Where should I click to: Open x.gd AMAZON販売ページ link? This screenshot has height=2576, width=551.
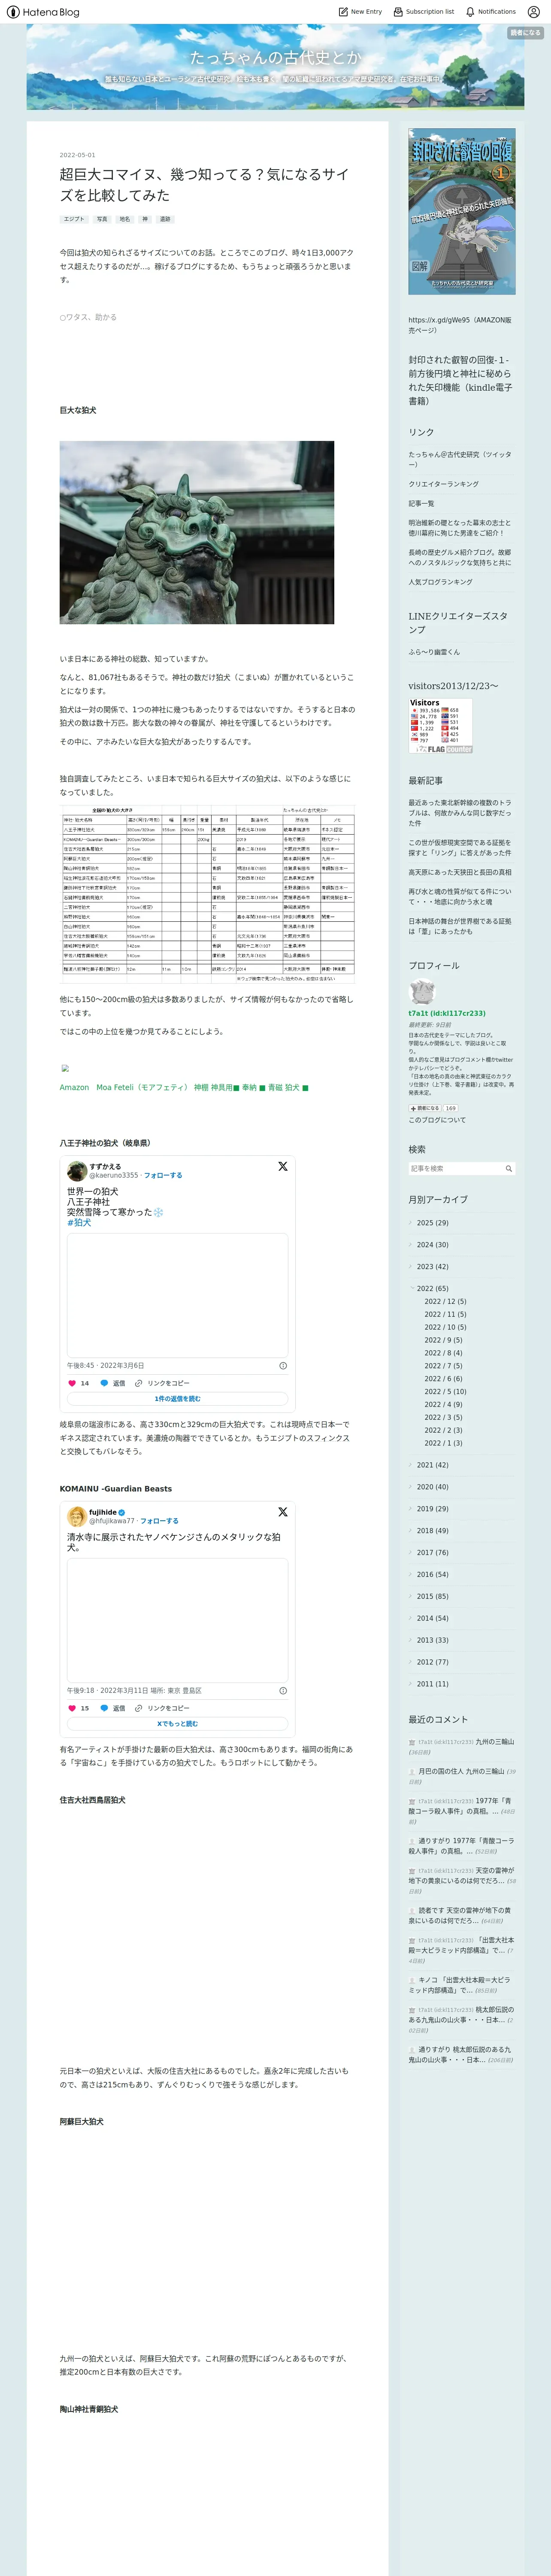point(460,325)
